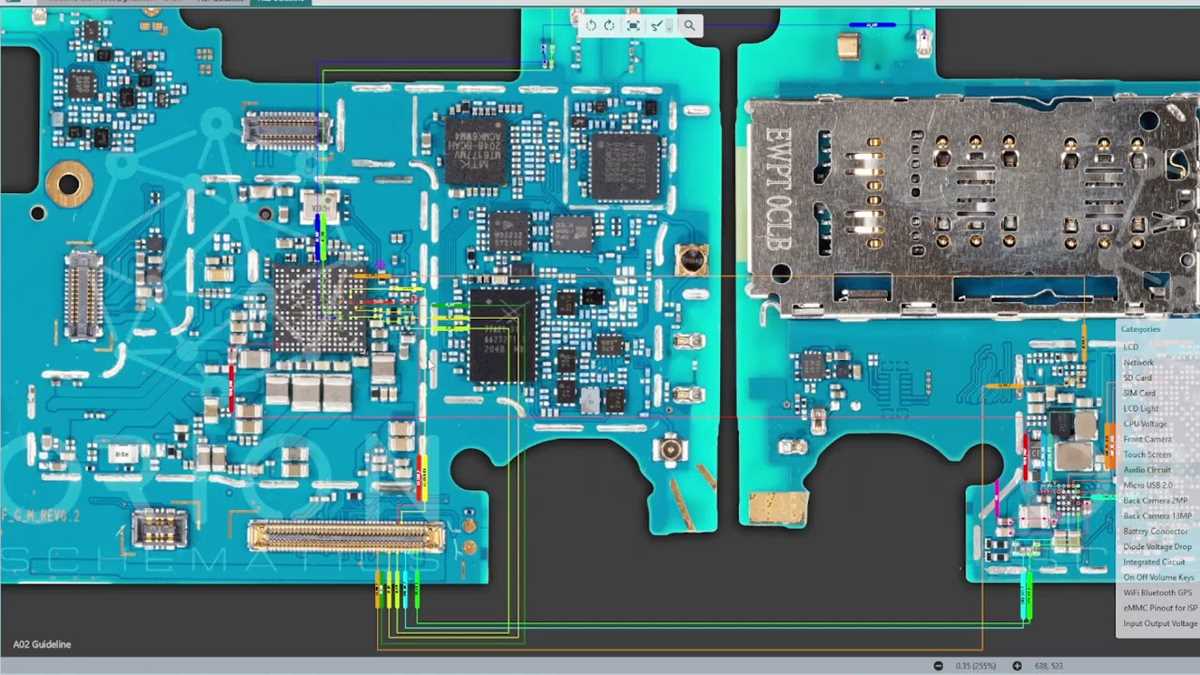Click the MTK chip on the board
This screenshot has width=1200, height=675.
tap(476, 151)
